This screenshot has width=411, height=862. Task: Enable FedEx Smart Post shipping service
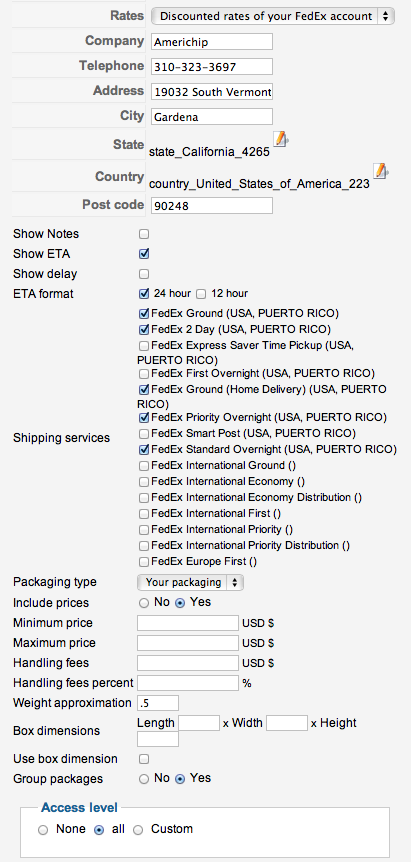[143, 434]
